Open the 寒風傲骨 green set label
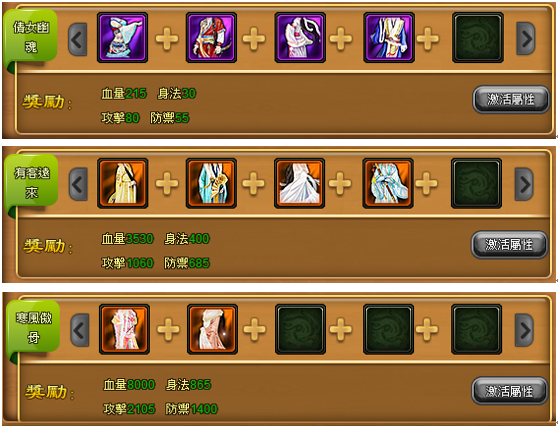This screenshot has width=558, height=427. point(33,327)
